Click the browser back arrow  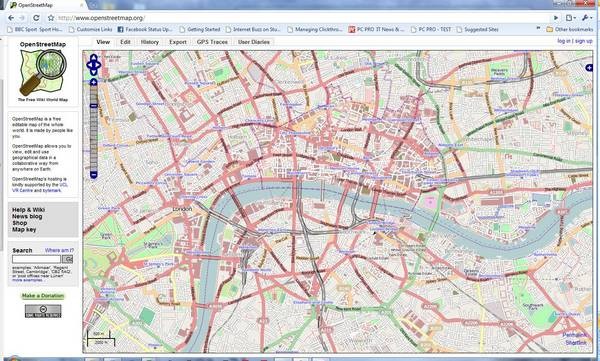(11, 18)
